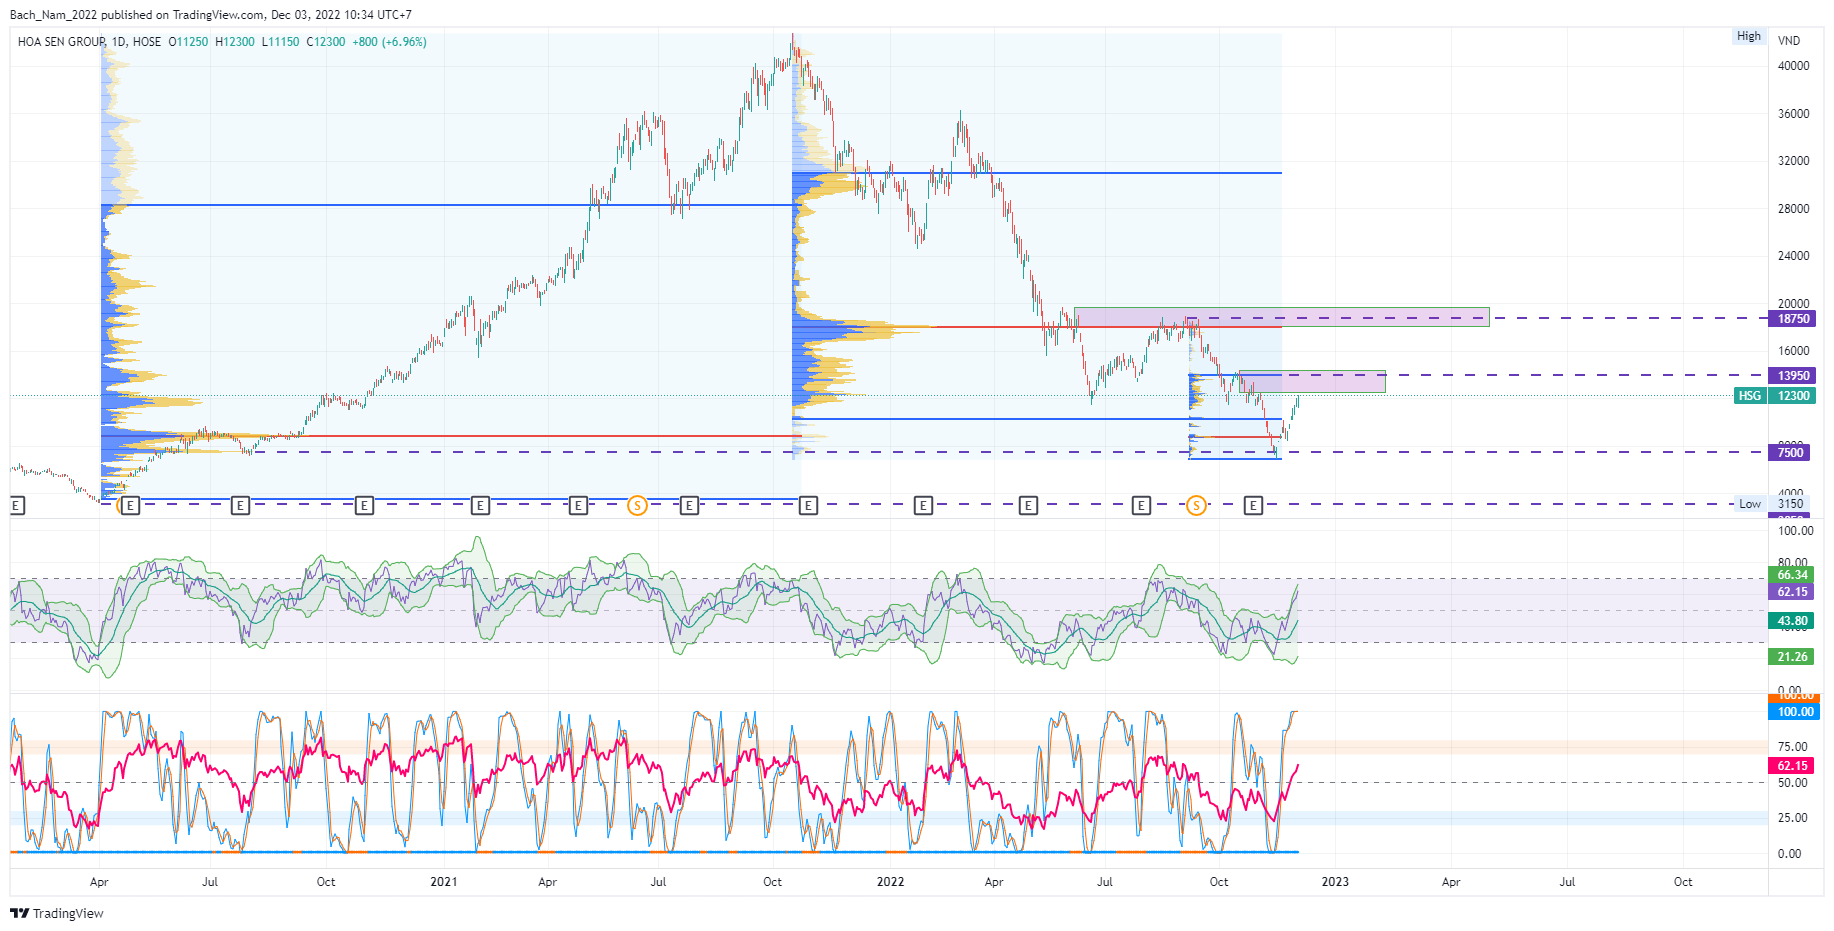
Task: Select the 50.00 stochastic axis label
Action: 1792,783
